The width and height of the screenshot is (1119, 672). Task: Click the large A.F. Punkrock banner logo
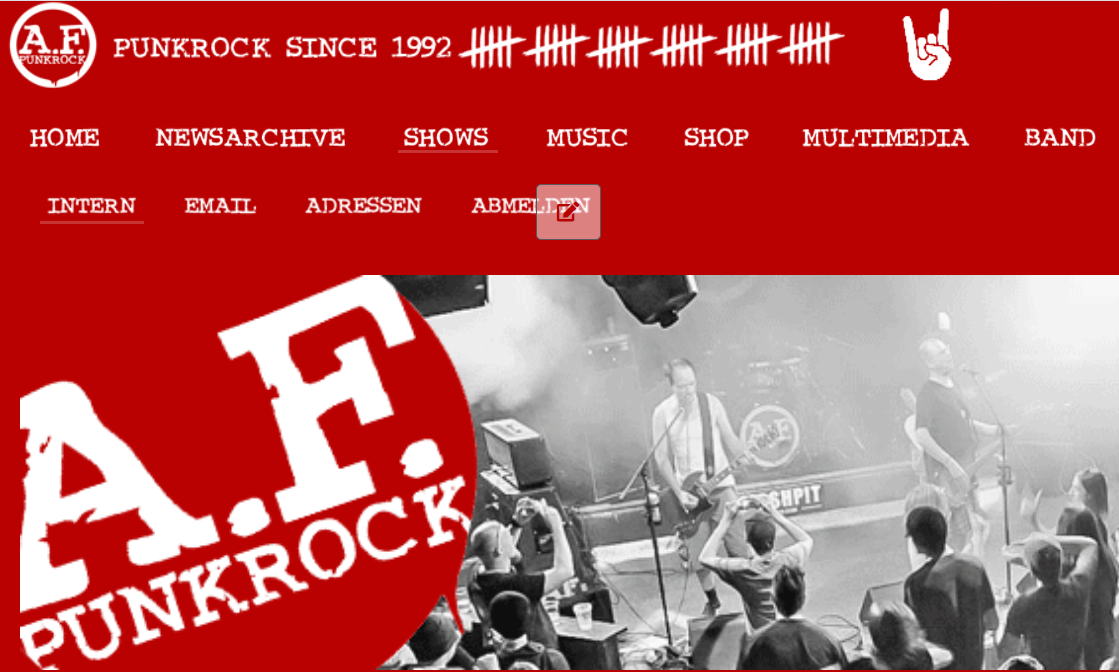[236, 473]
